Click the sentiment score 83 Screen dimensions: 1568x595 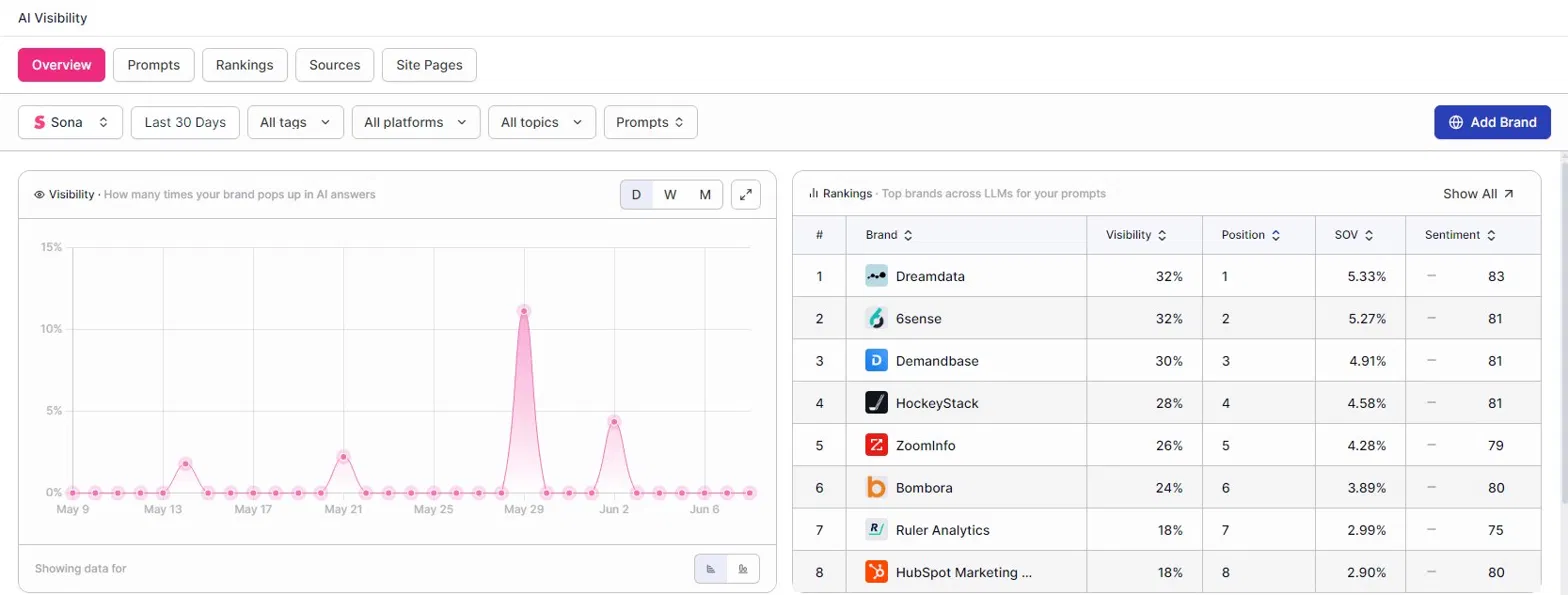1496,276
